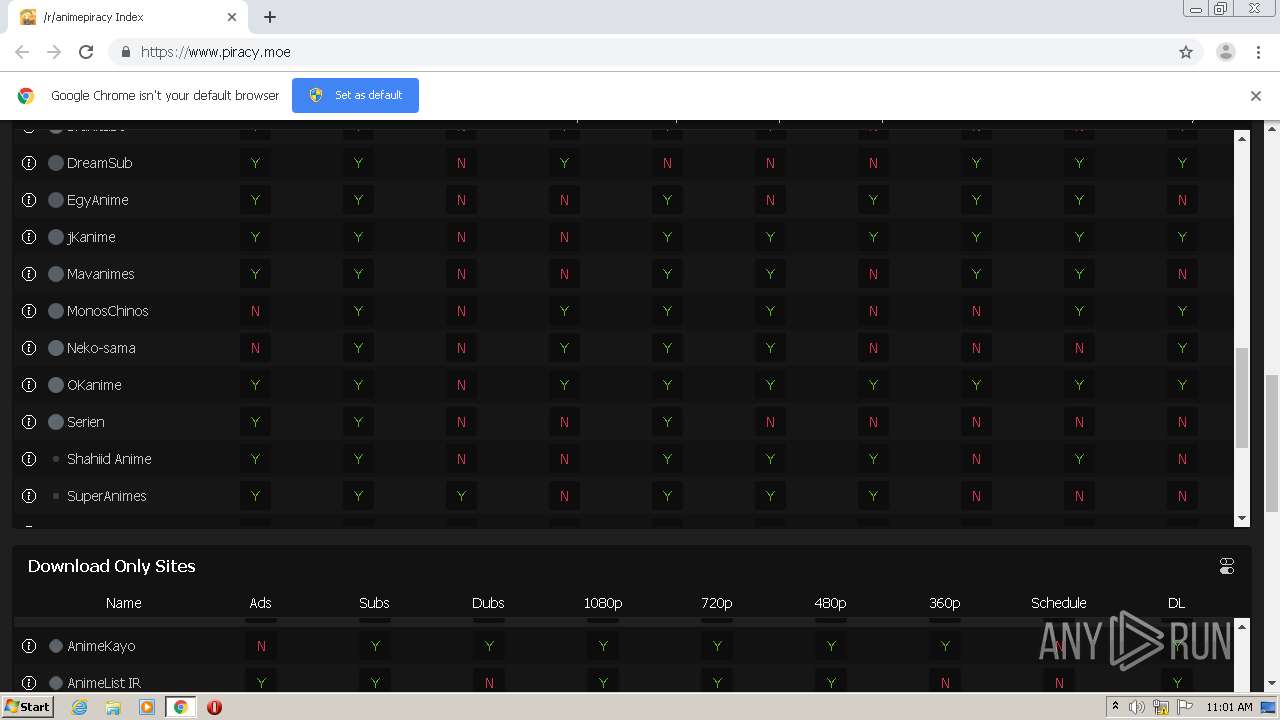1280x720 pixels.
Task: Sort Download Only Sites by 480p column
Action: [831, 603]
